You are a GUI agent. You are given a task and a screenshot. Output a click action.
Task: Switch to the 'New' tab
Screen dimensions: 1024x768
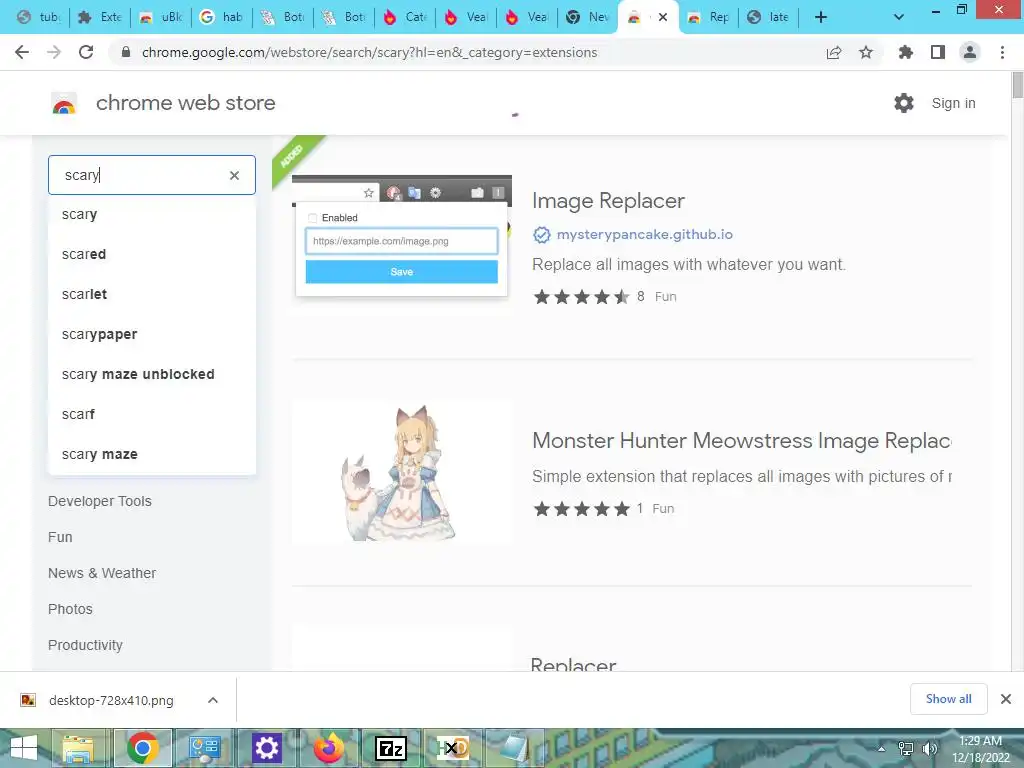click(588, 17)
